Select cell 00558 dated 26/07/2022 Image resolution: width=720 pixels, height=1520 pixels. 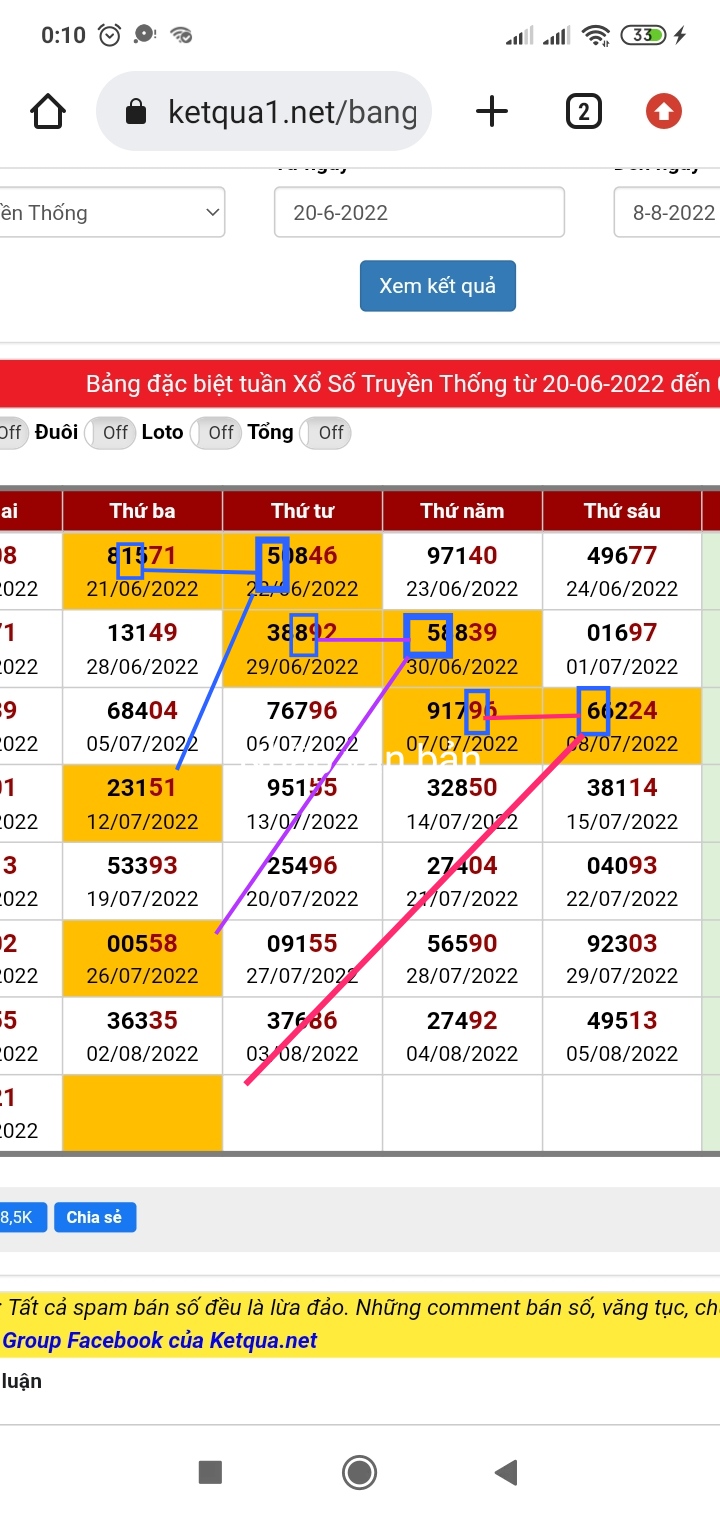coord(142,959)
